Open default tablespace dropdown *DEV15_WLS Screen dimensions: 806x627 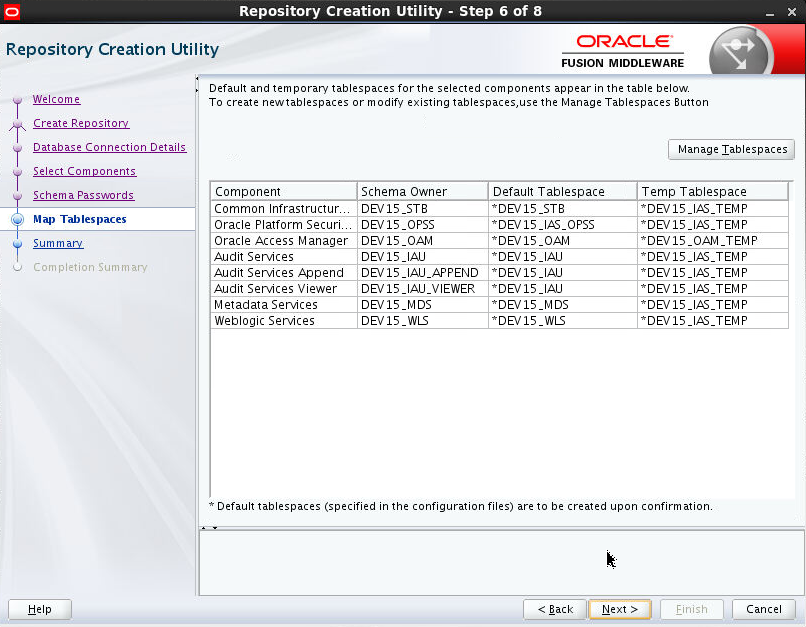562,320
